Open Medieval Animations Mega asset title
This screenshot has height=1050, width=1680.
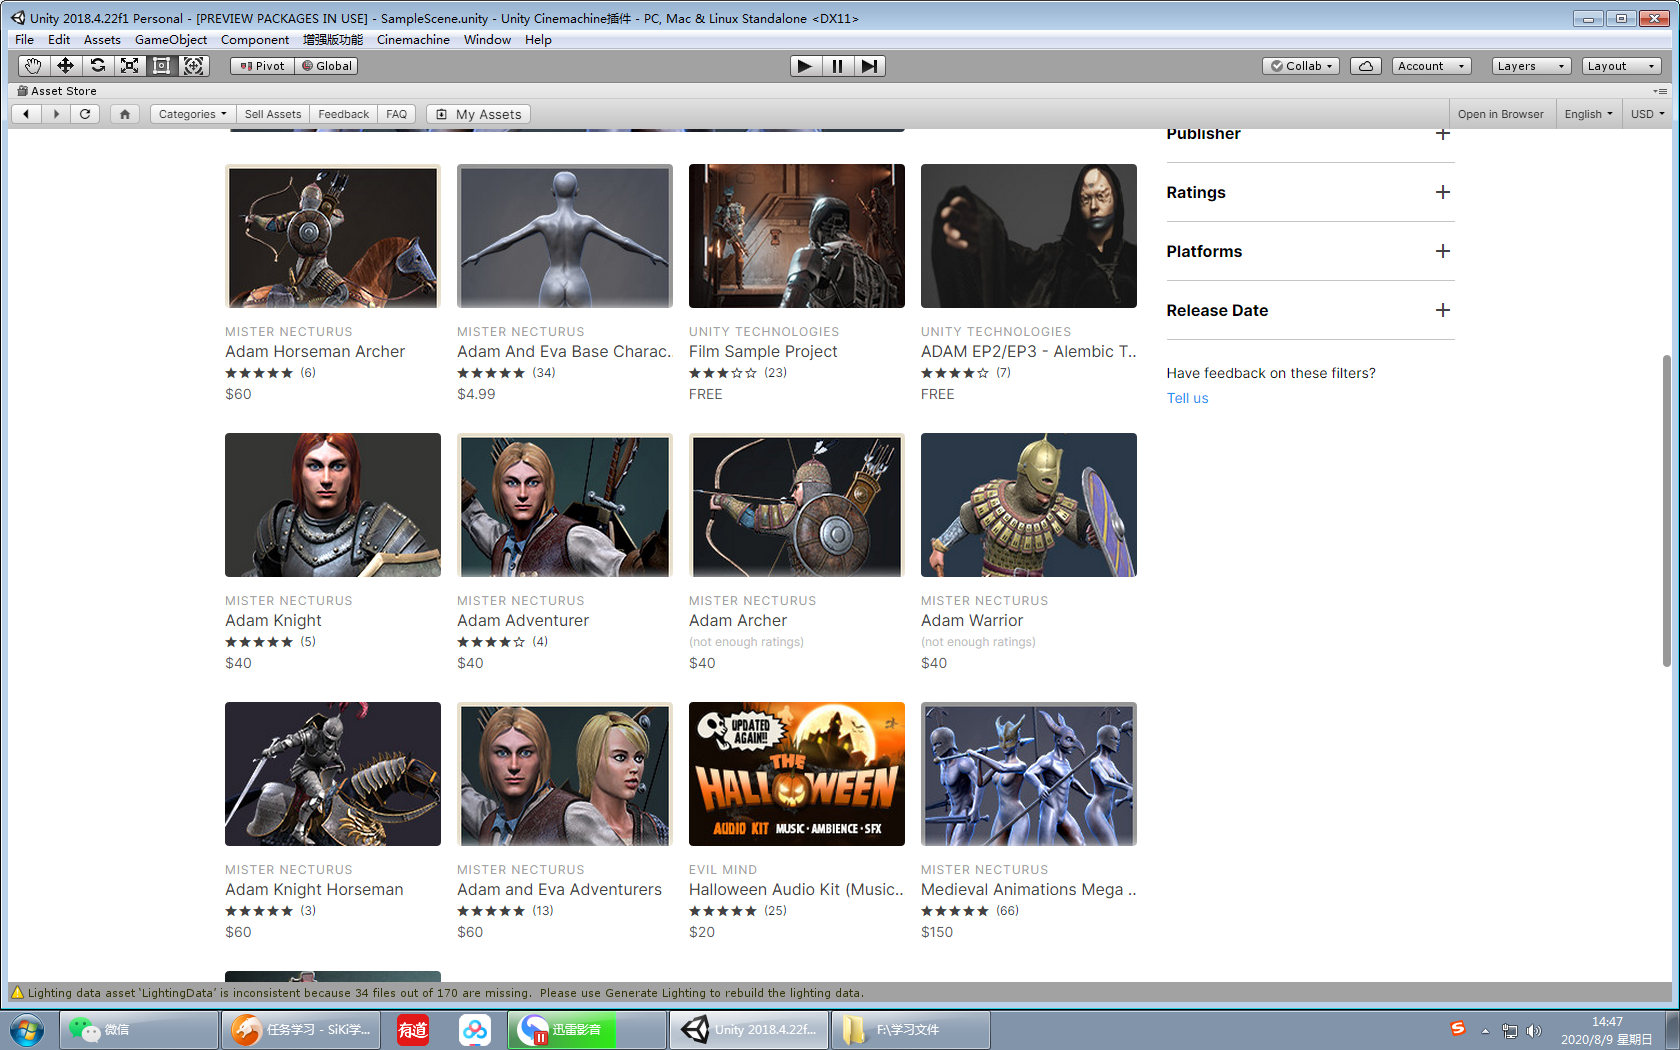pos(1029,889)
